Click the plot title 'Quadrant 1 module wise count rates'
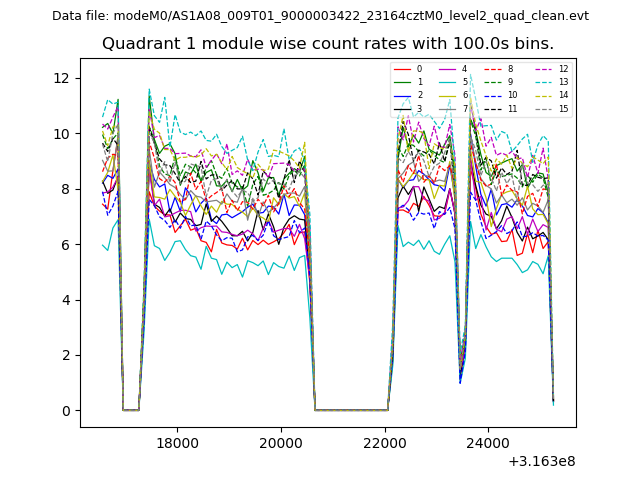The image size is (640, 480). point(327,44)
